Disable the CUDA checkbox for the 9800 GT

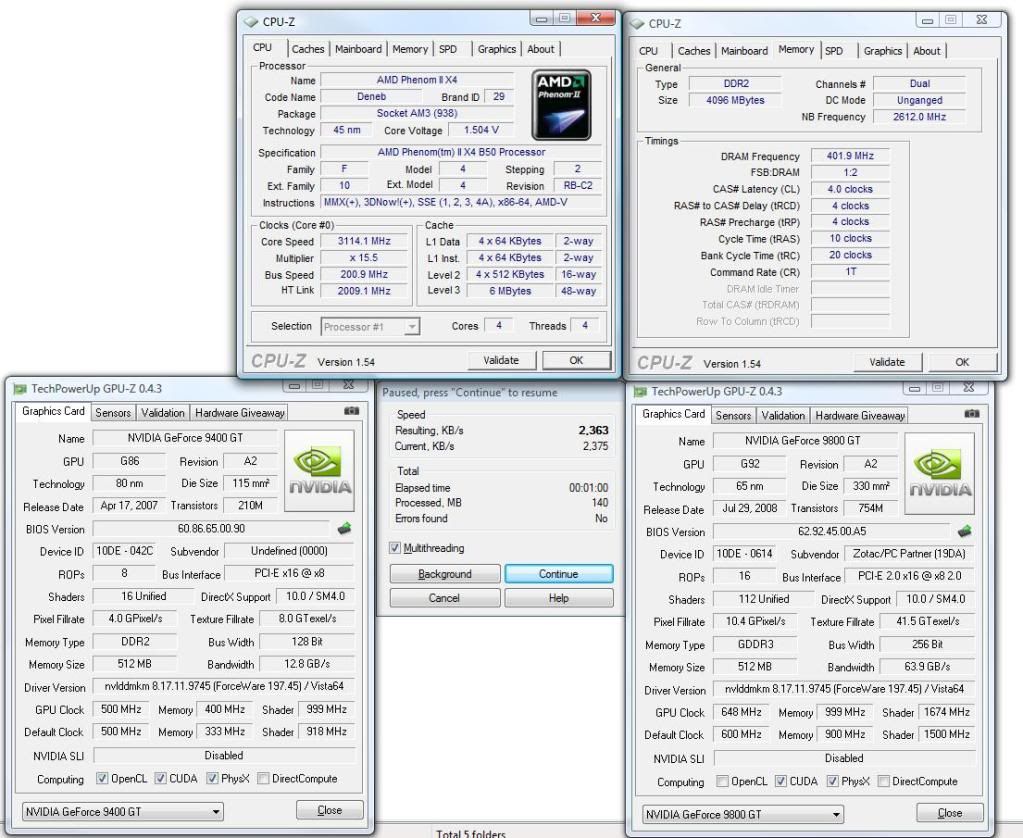pos(783,781)
